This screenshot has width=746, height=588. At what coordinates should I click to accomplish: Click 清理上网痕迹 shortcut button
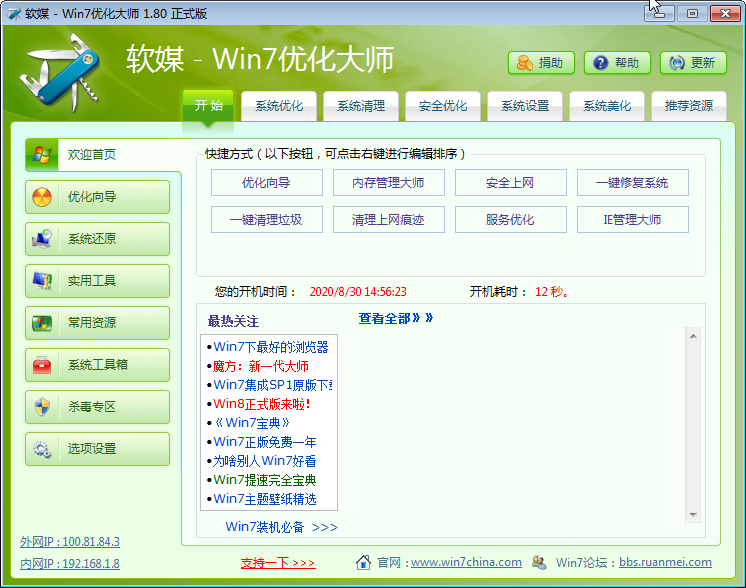pyautogui.click(x=389, y=219)
